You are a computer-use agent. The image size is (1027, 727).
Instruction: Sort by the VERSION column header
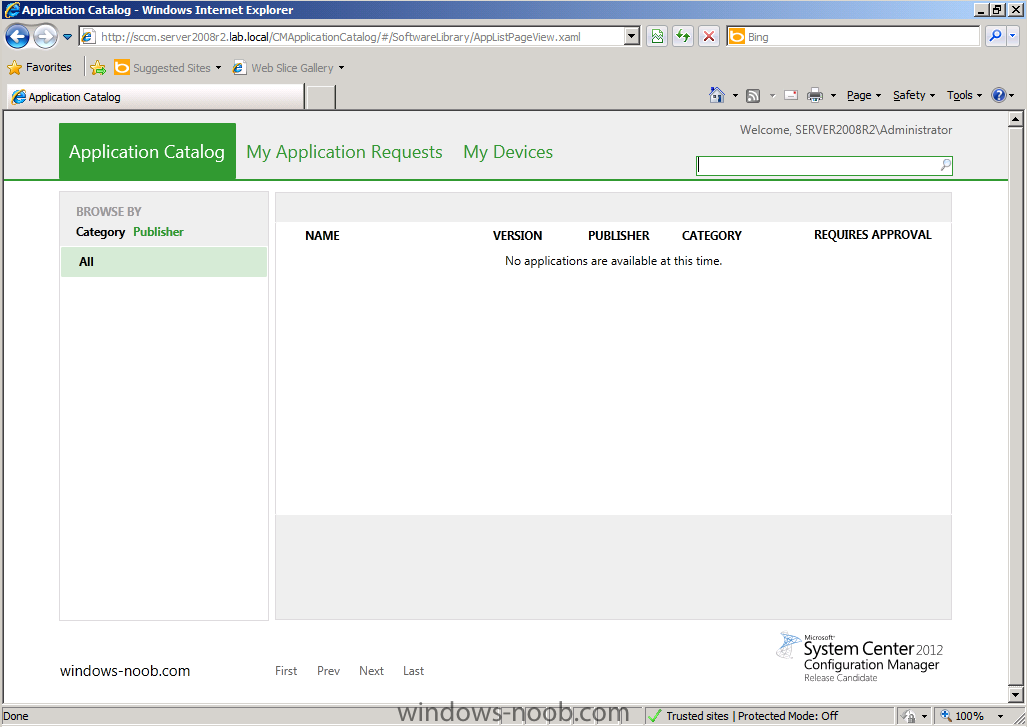[517, 236]
